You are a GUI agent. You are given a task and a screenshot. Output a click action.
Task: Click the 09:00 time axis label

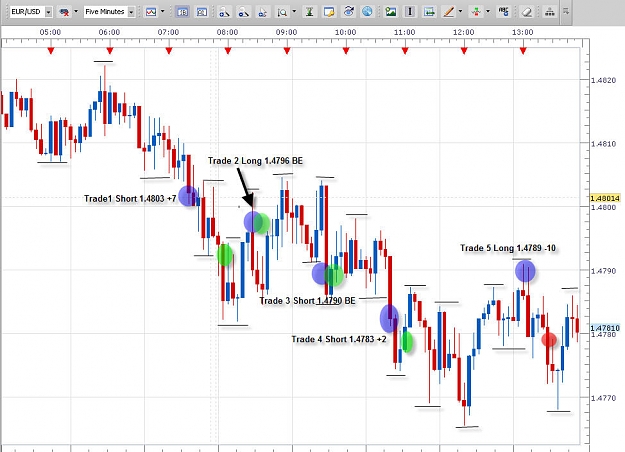coord(286,32)
